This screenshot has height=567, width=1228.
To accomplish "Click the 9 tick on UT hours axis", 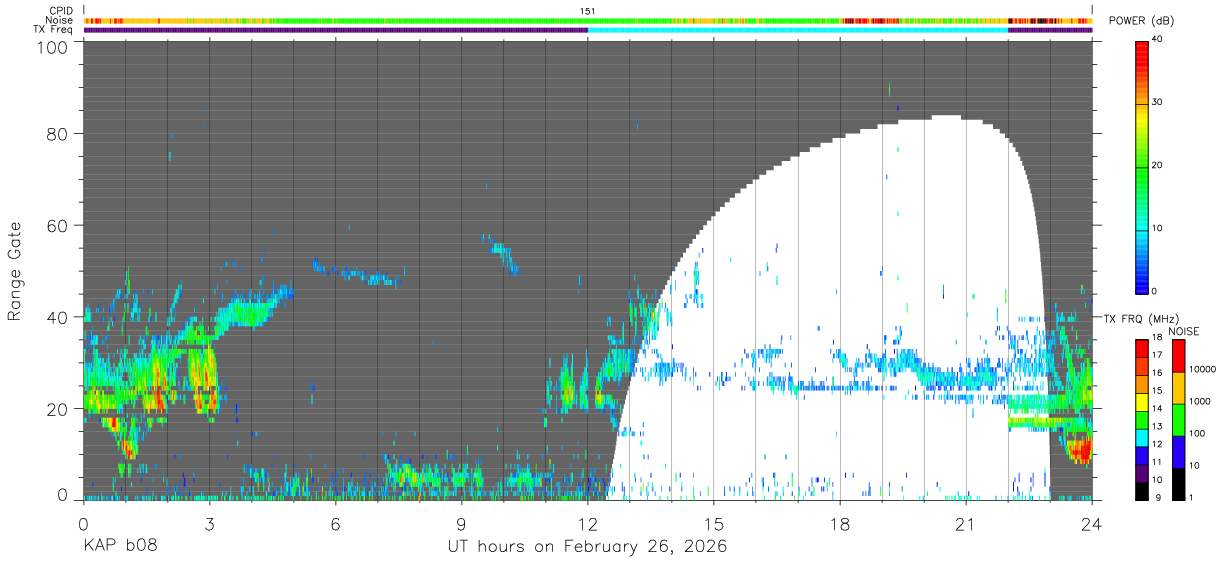I will [x=462, y=523].
